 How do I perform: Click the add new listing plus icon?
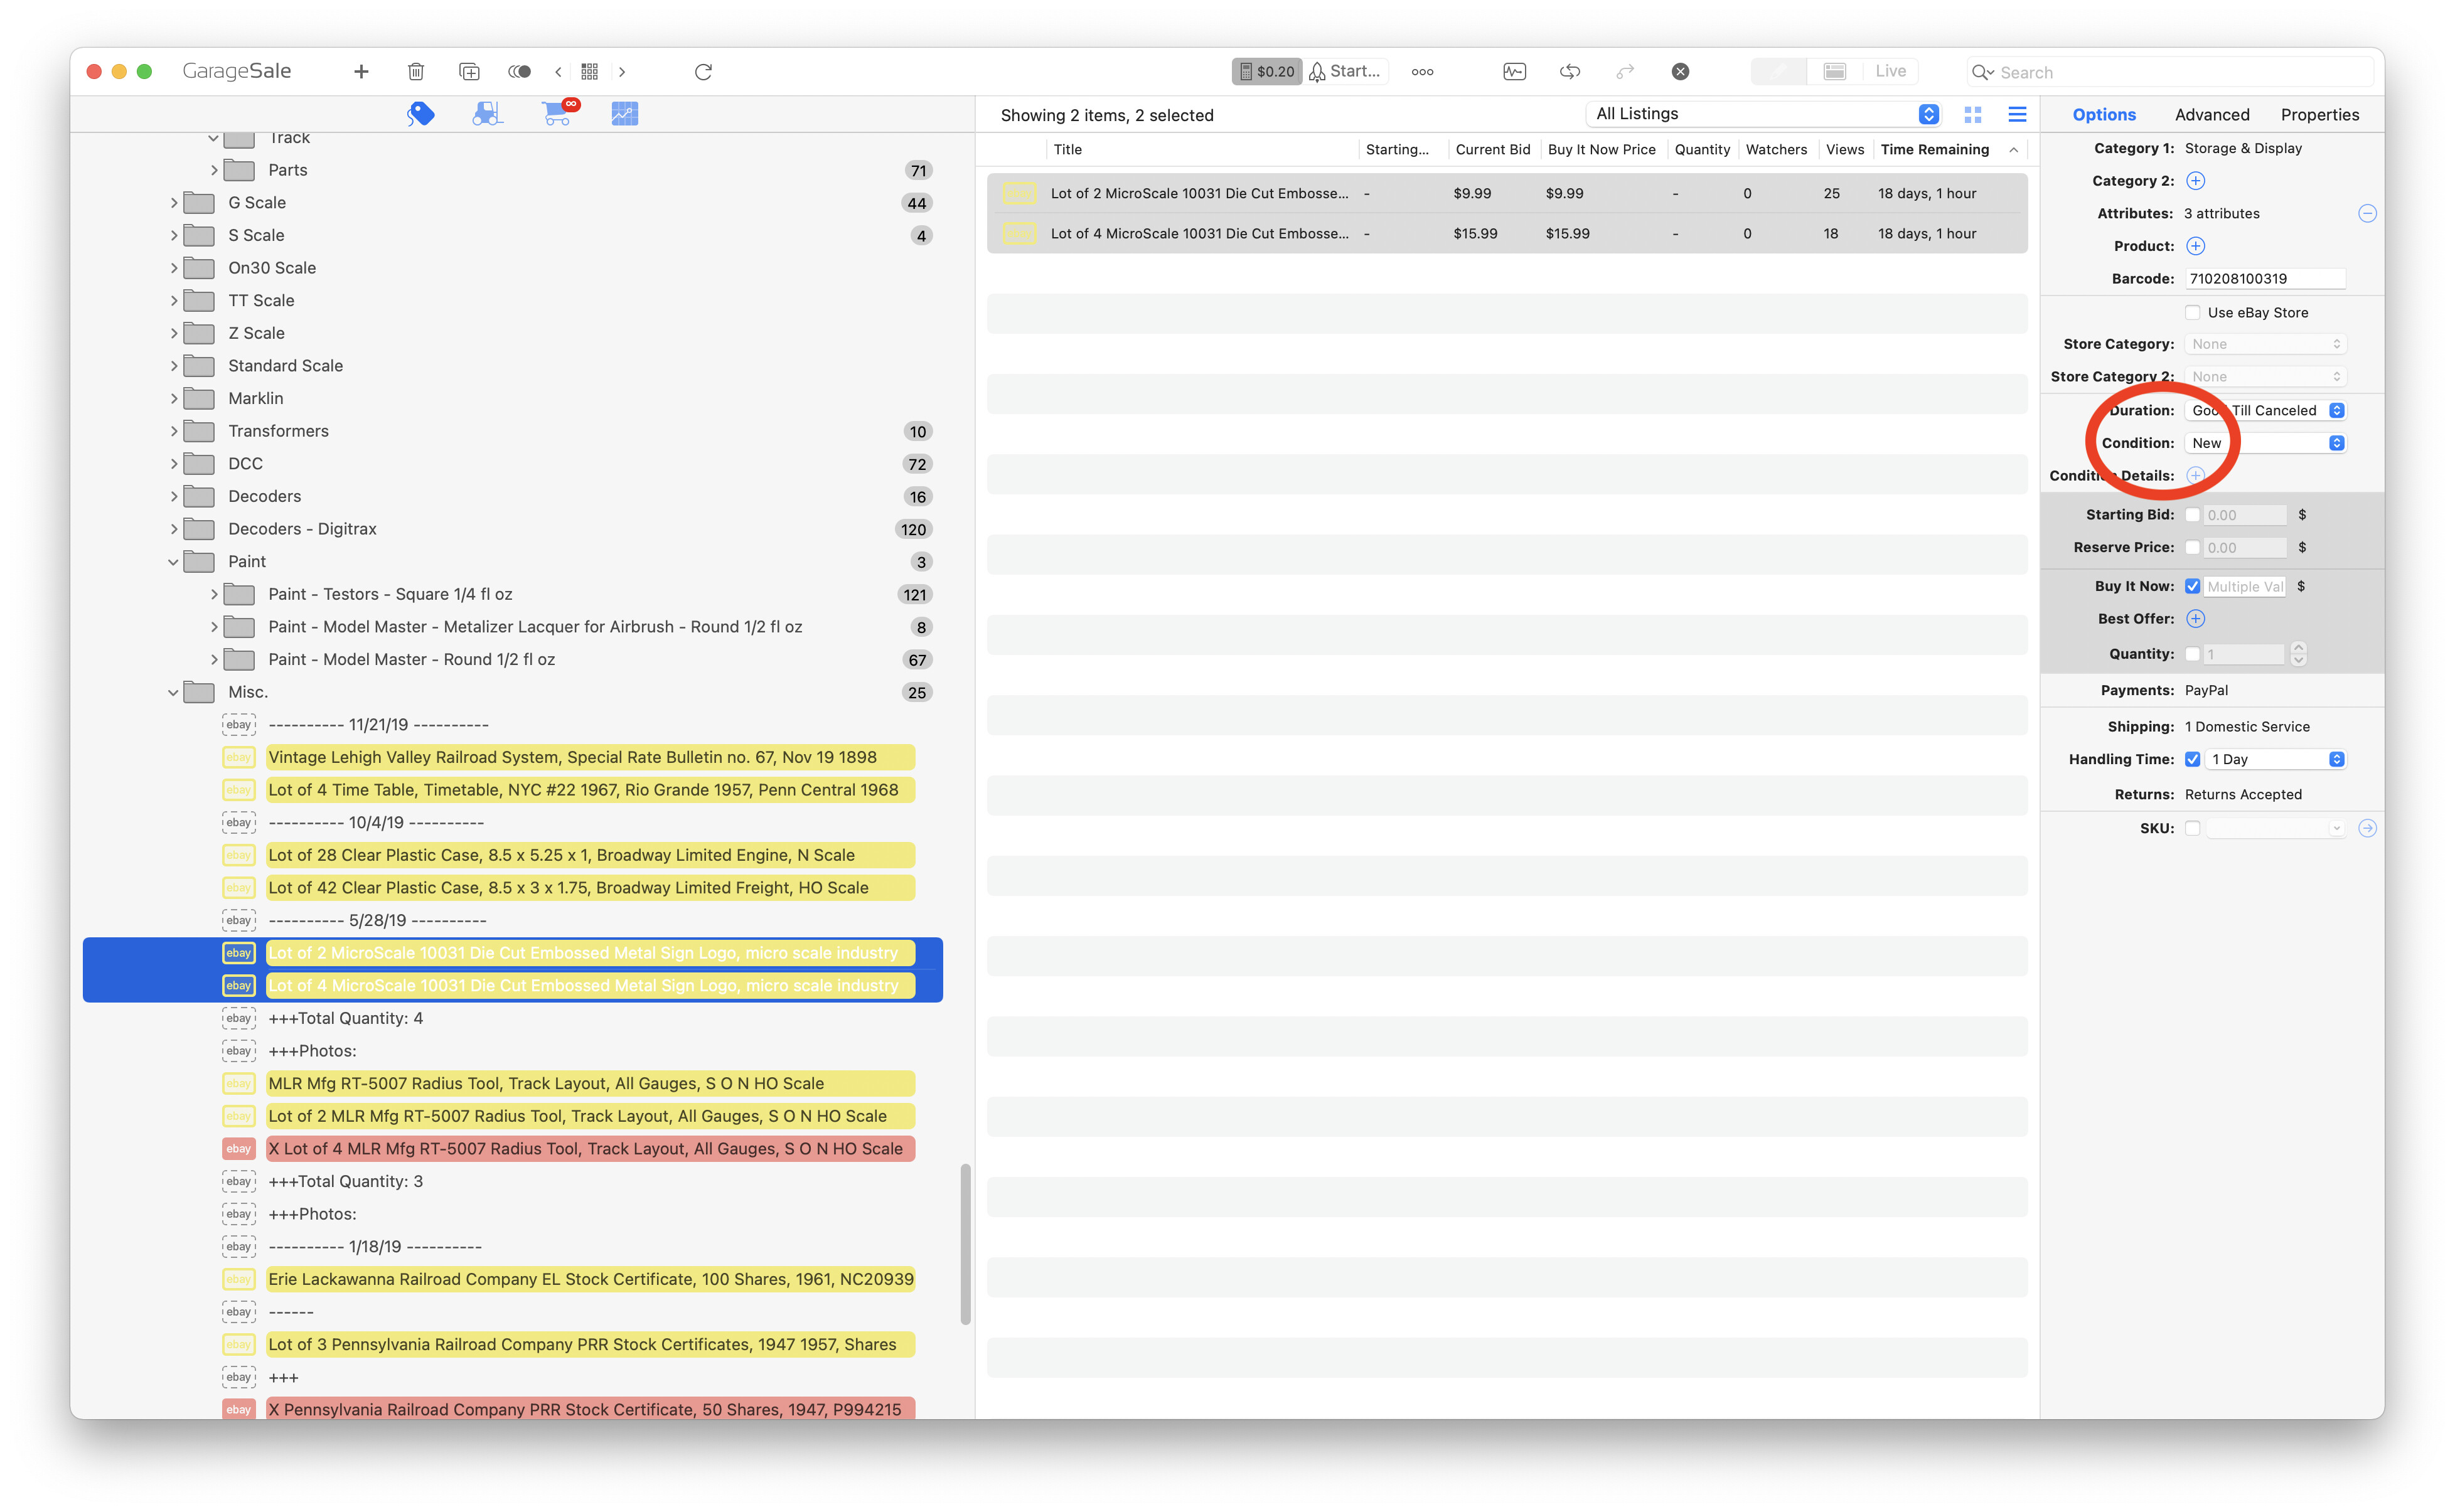[361, 71]
